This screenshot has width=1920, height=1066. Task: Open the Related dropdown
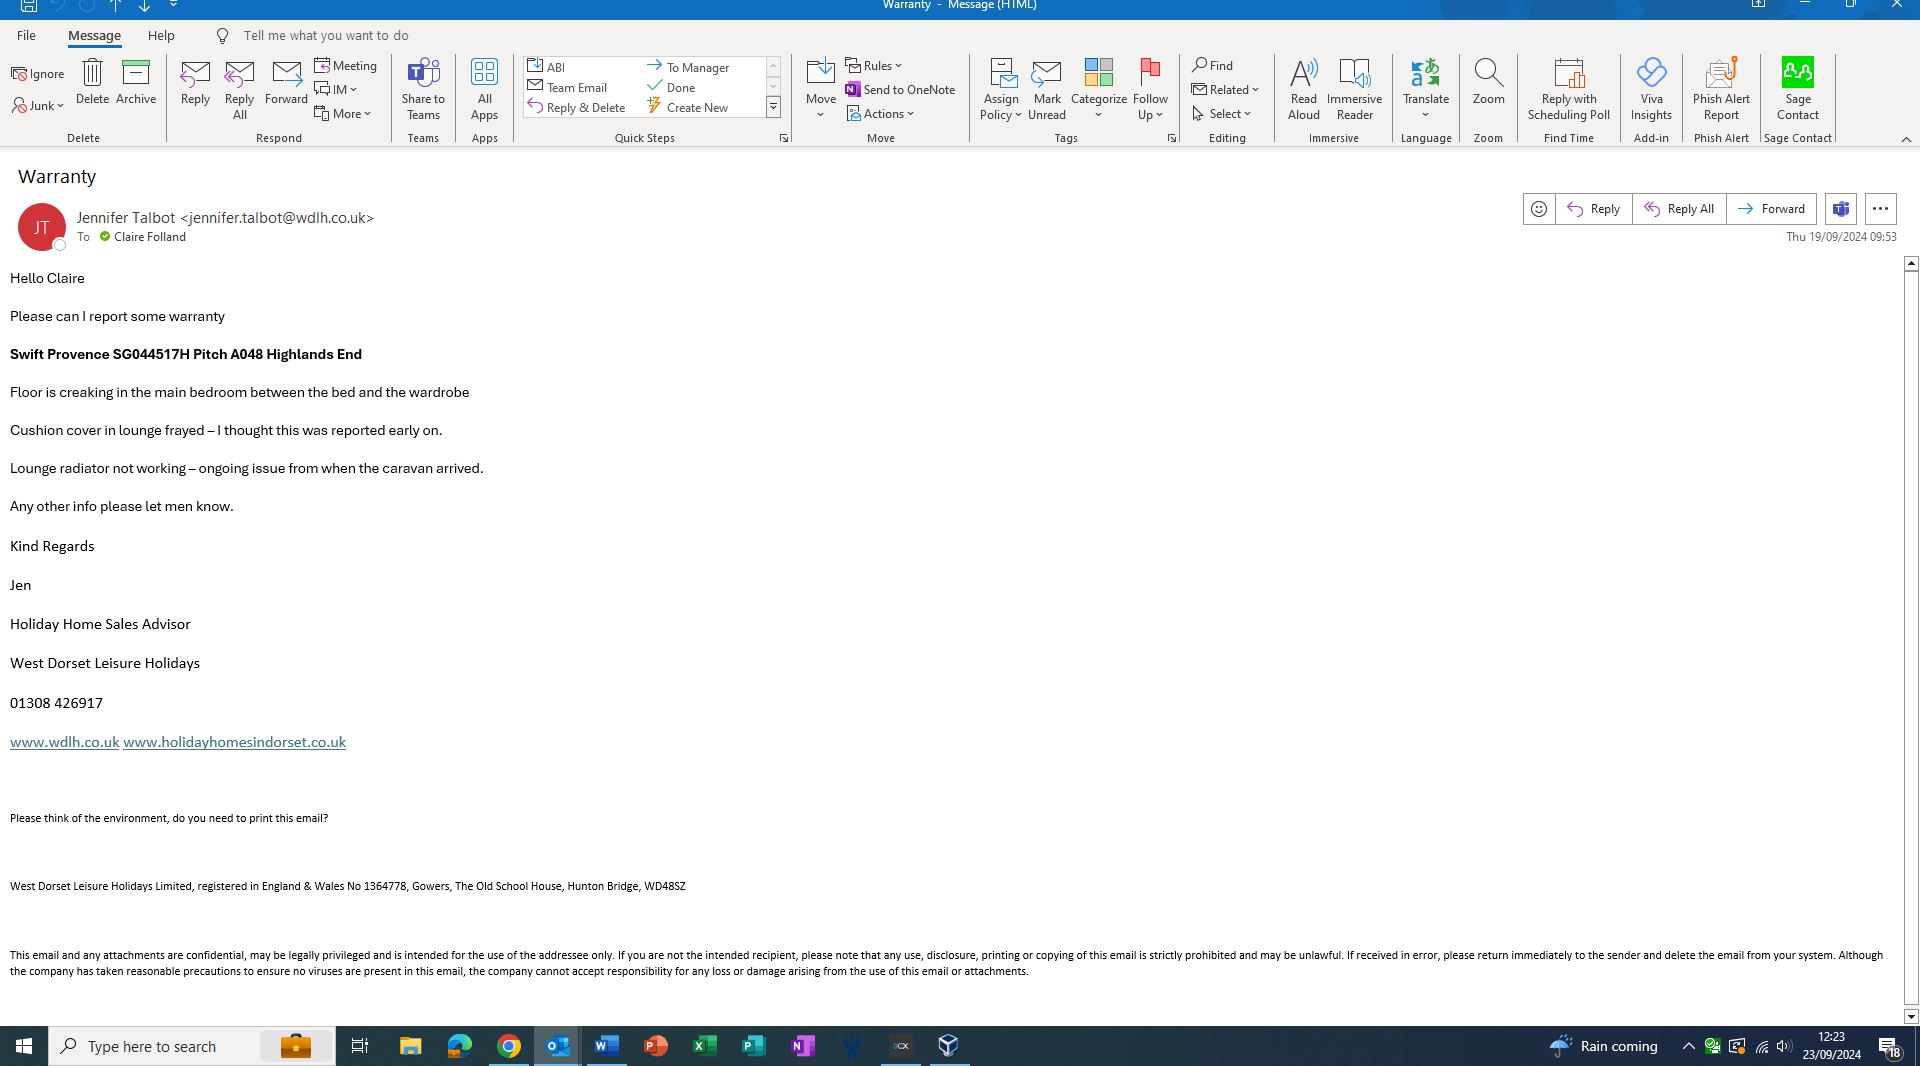[1226, 90]
